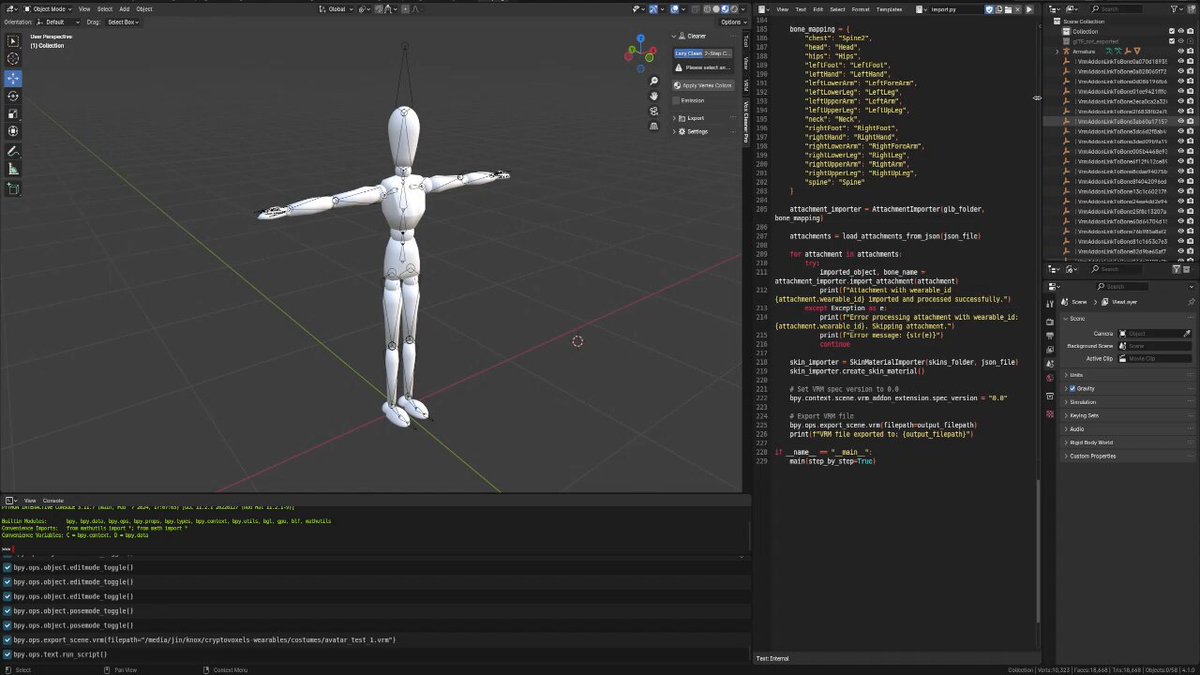This screenshot has height=675, width=1200.
Task: Uncheck the Gravity checkbox
Action: point(1073,388)
